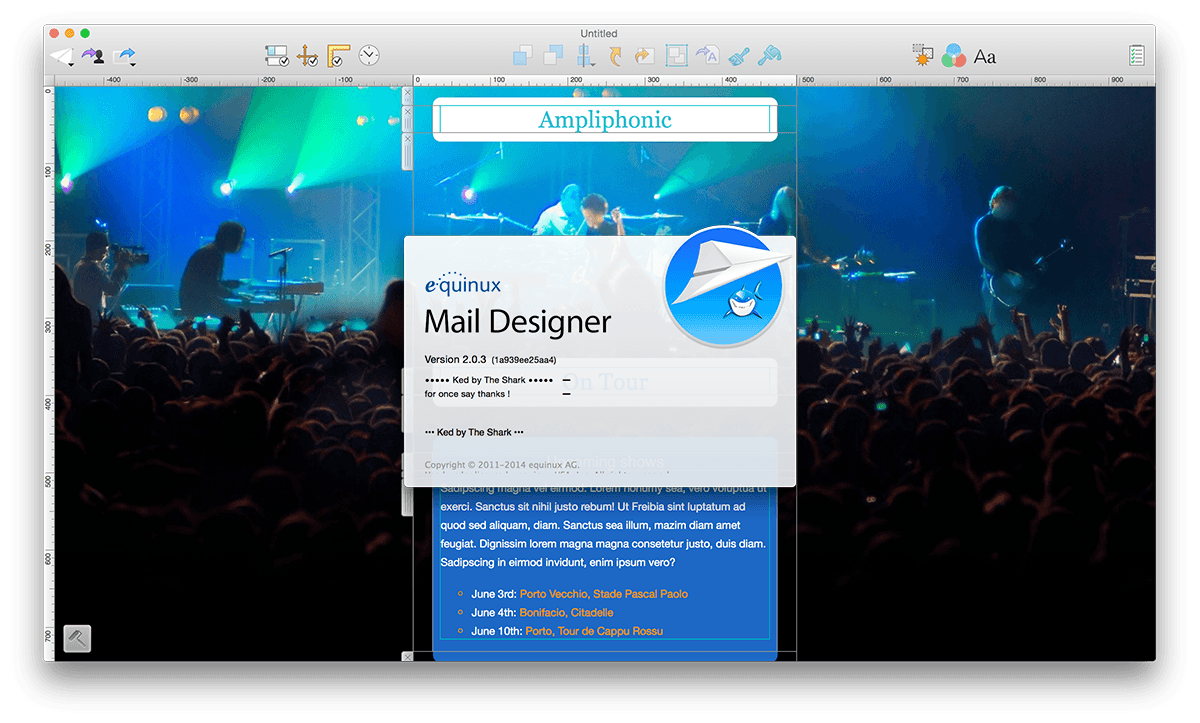Click the orange rotate arrow icon
The height and width of the screenshot is (723, 1200).
coord(615,56)
